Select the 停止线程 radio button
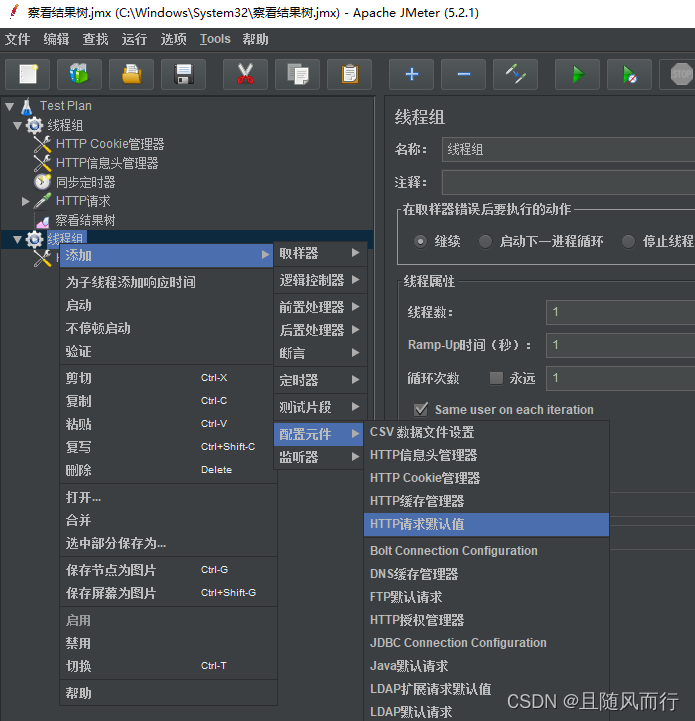This screenshot has height=721, width=695. pyautogui.click(x=628, y=241)
